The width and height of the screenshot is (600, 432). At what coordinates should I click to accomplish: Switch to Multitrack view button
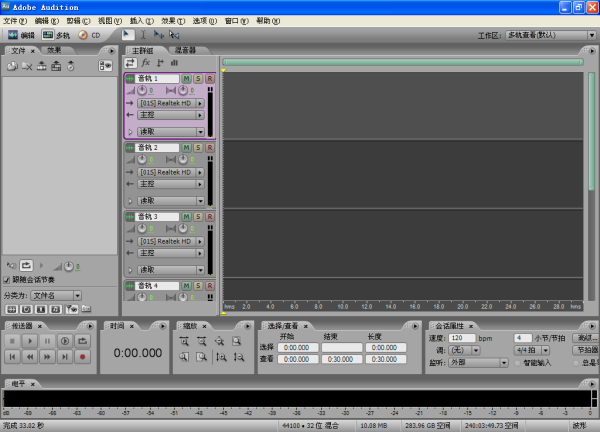tap(56, 35)
